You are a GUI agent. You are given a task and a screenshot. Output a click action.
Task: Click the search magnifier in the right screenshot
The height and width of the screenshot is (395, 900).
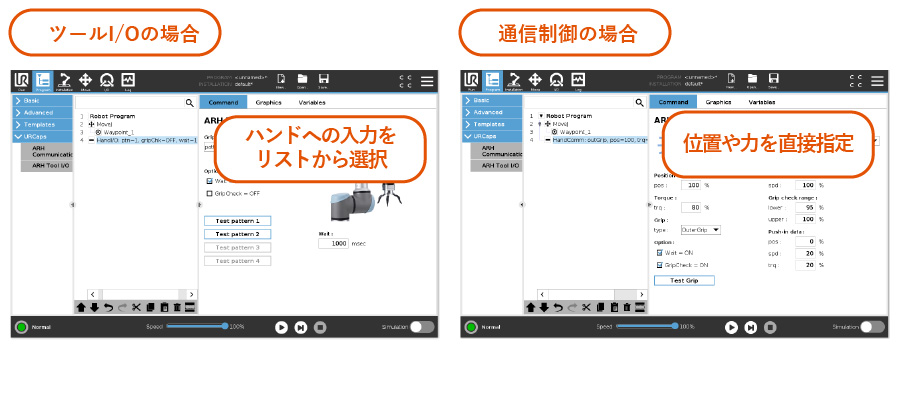click(639, 103)
